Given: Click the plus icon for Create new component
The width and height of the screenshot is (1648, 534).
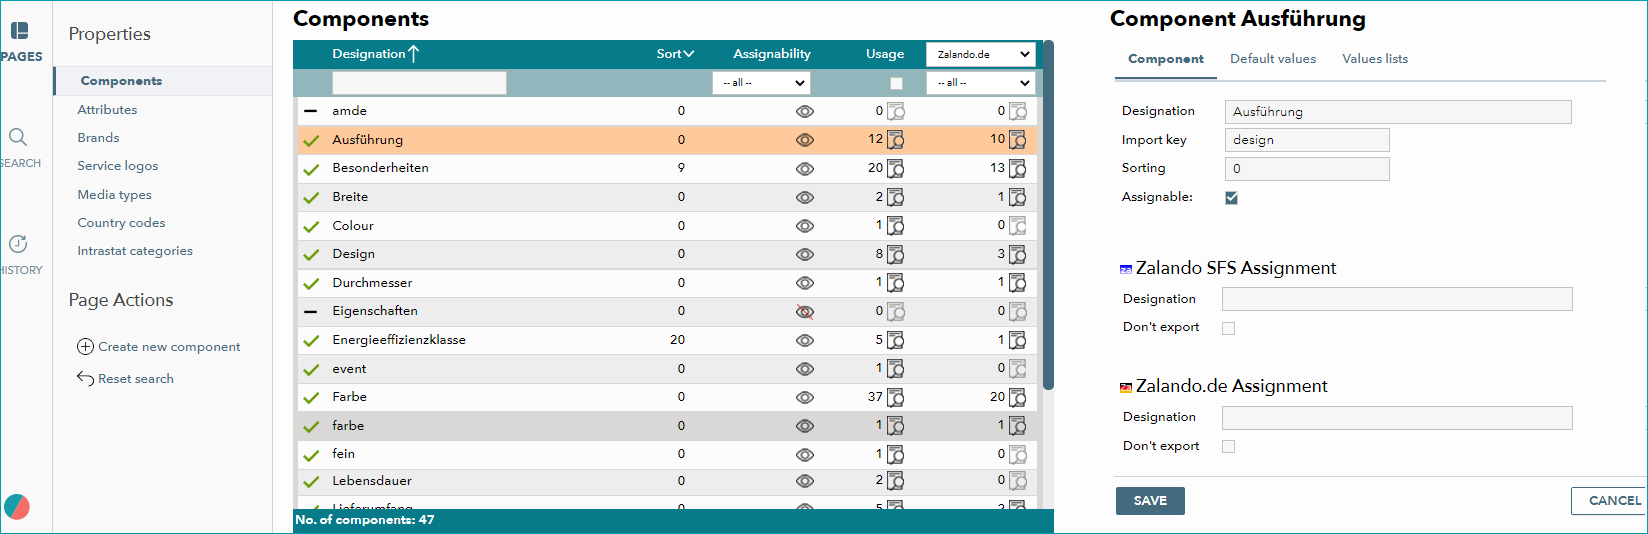Looking at the screenshot, I should pyautogui.click(x=85, y=347).
